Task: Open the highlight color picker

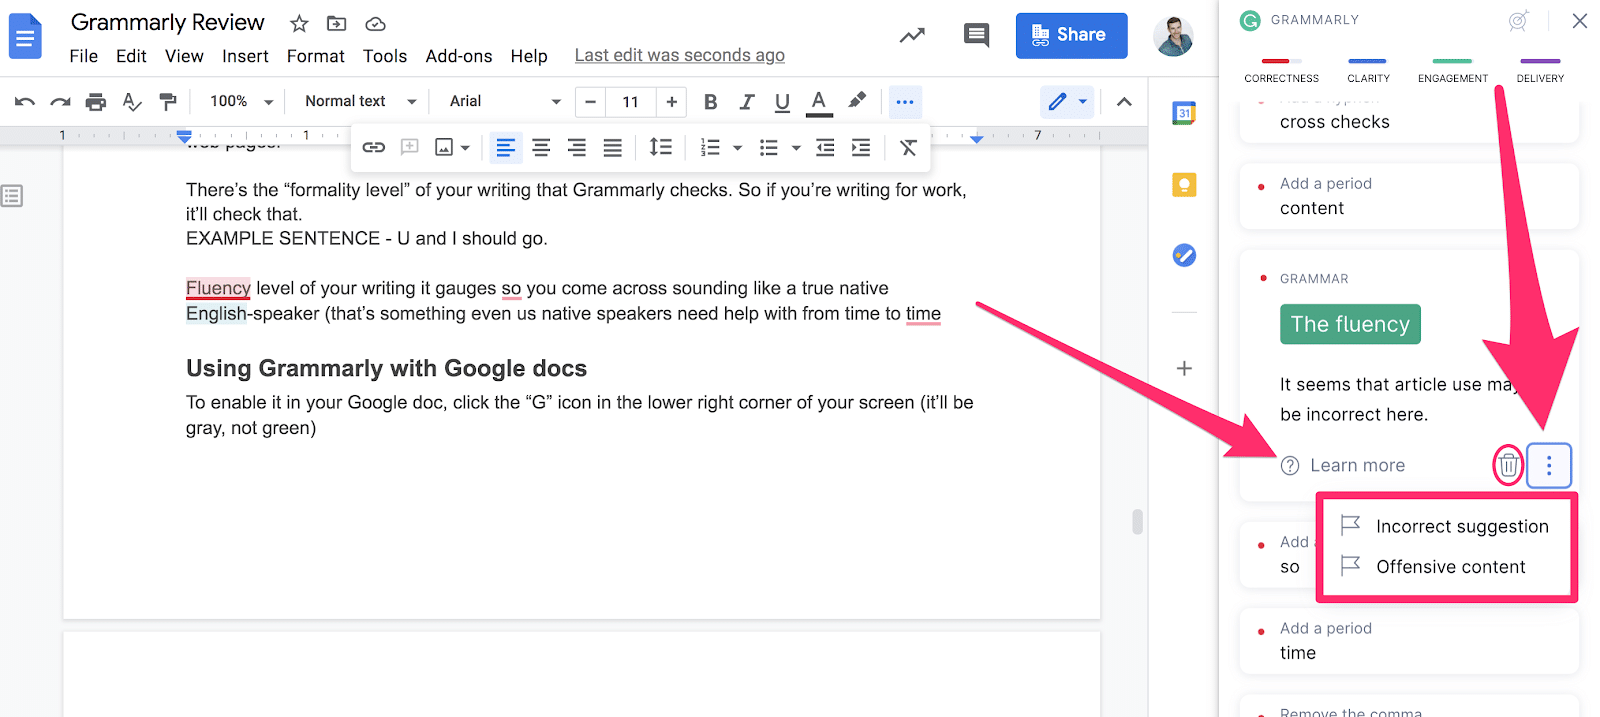Action: [857, 101]
